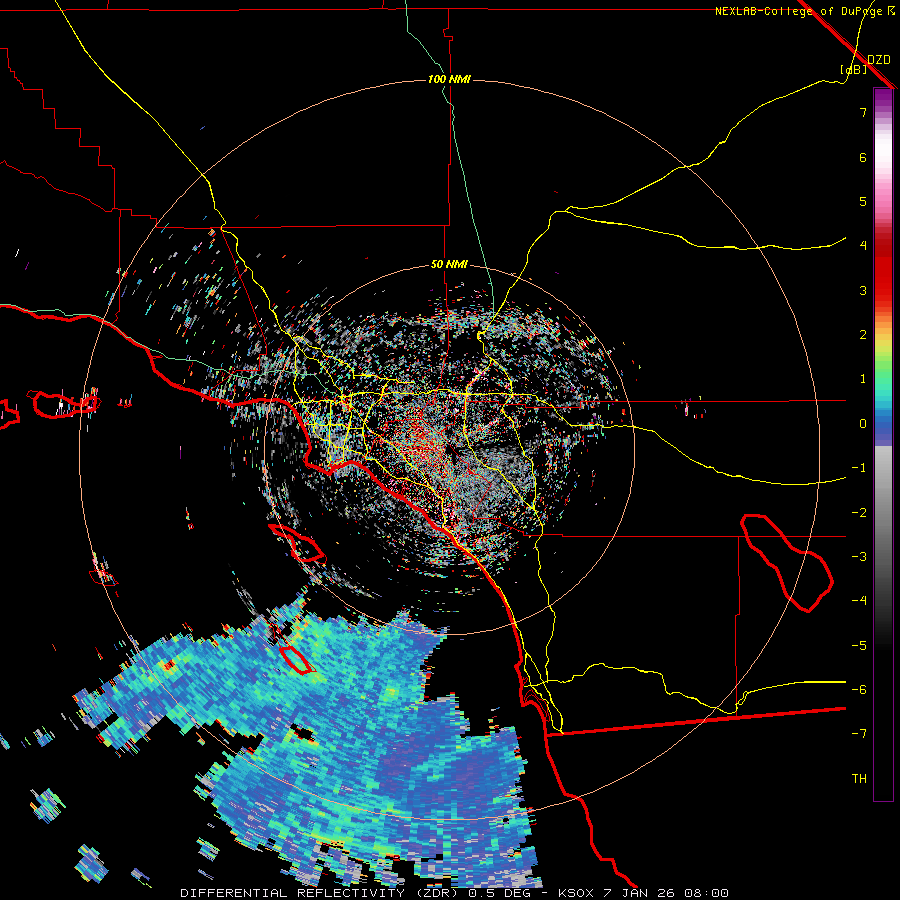Click the color scale value -2

(859, 513)
